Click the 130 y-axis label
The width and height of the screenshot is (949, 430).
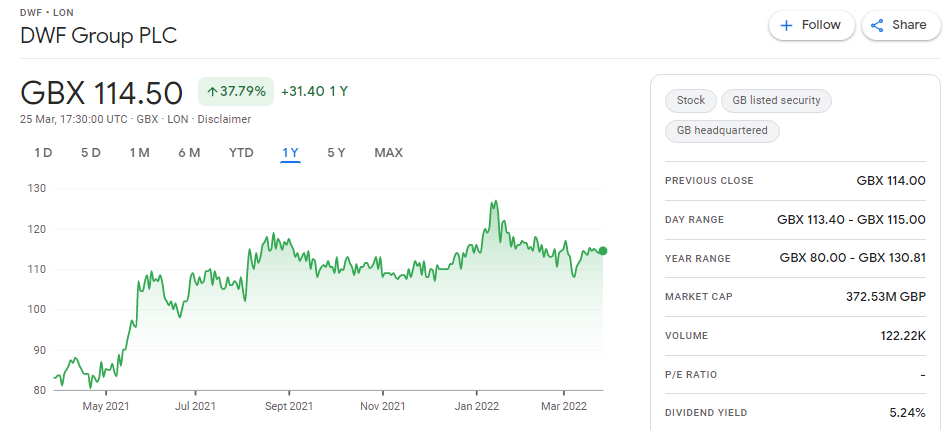[38, 189]
